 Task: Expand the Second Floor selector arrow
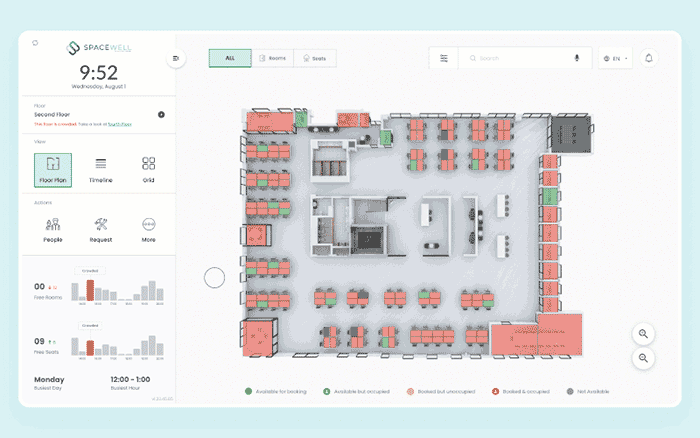pos(161,115)
